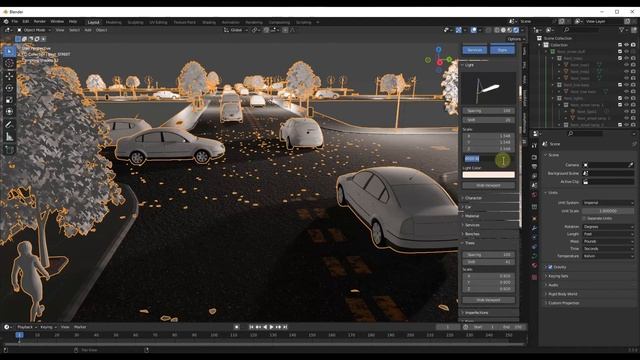Viewport: 640px width, 360px height.
Task: Open the outliner filter funnel icon
Action: pyautogui.click(x=622, y=30)
